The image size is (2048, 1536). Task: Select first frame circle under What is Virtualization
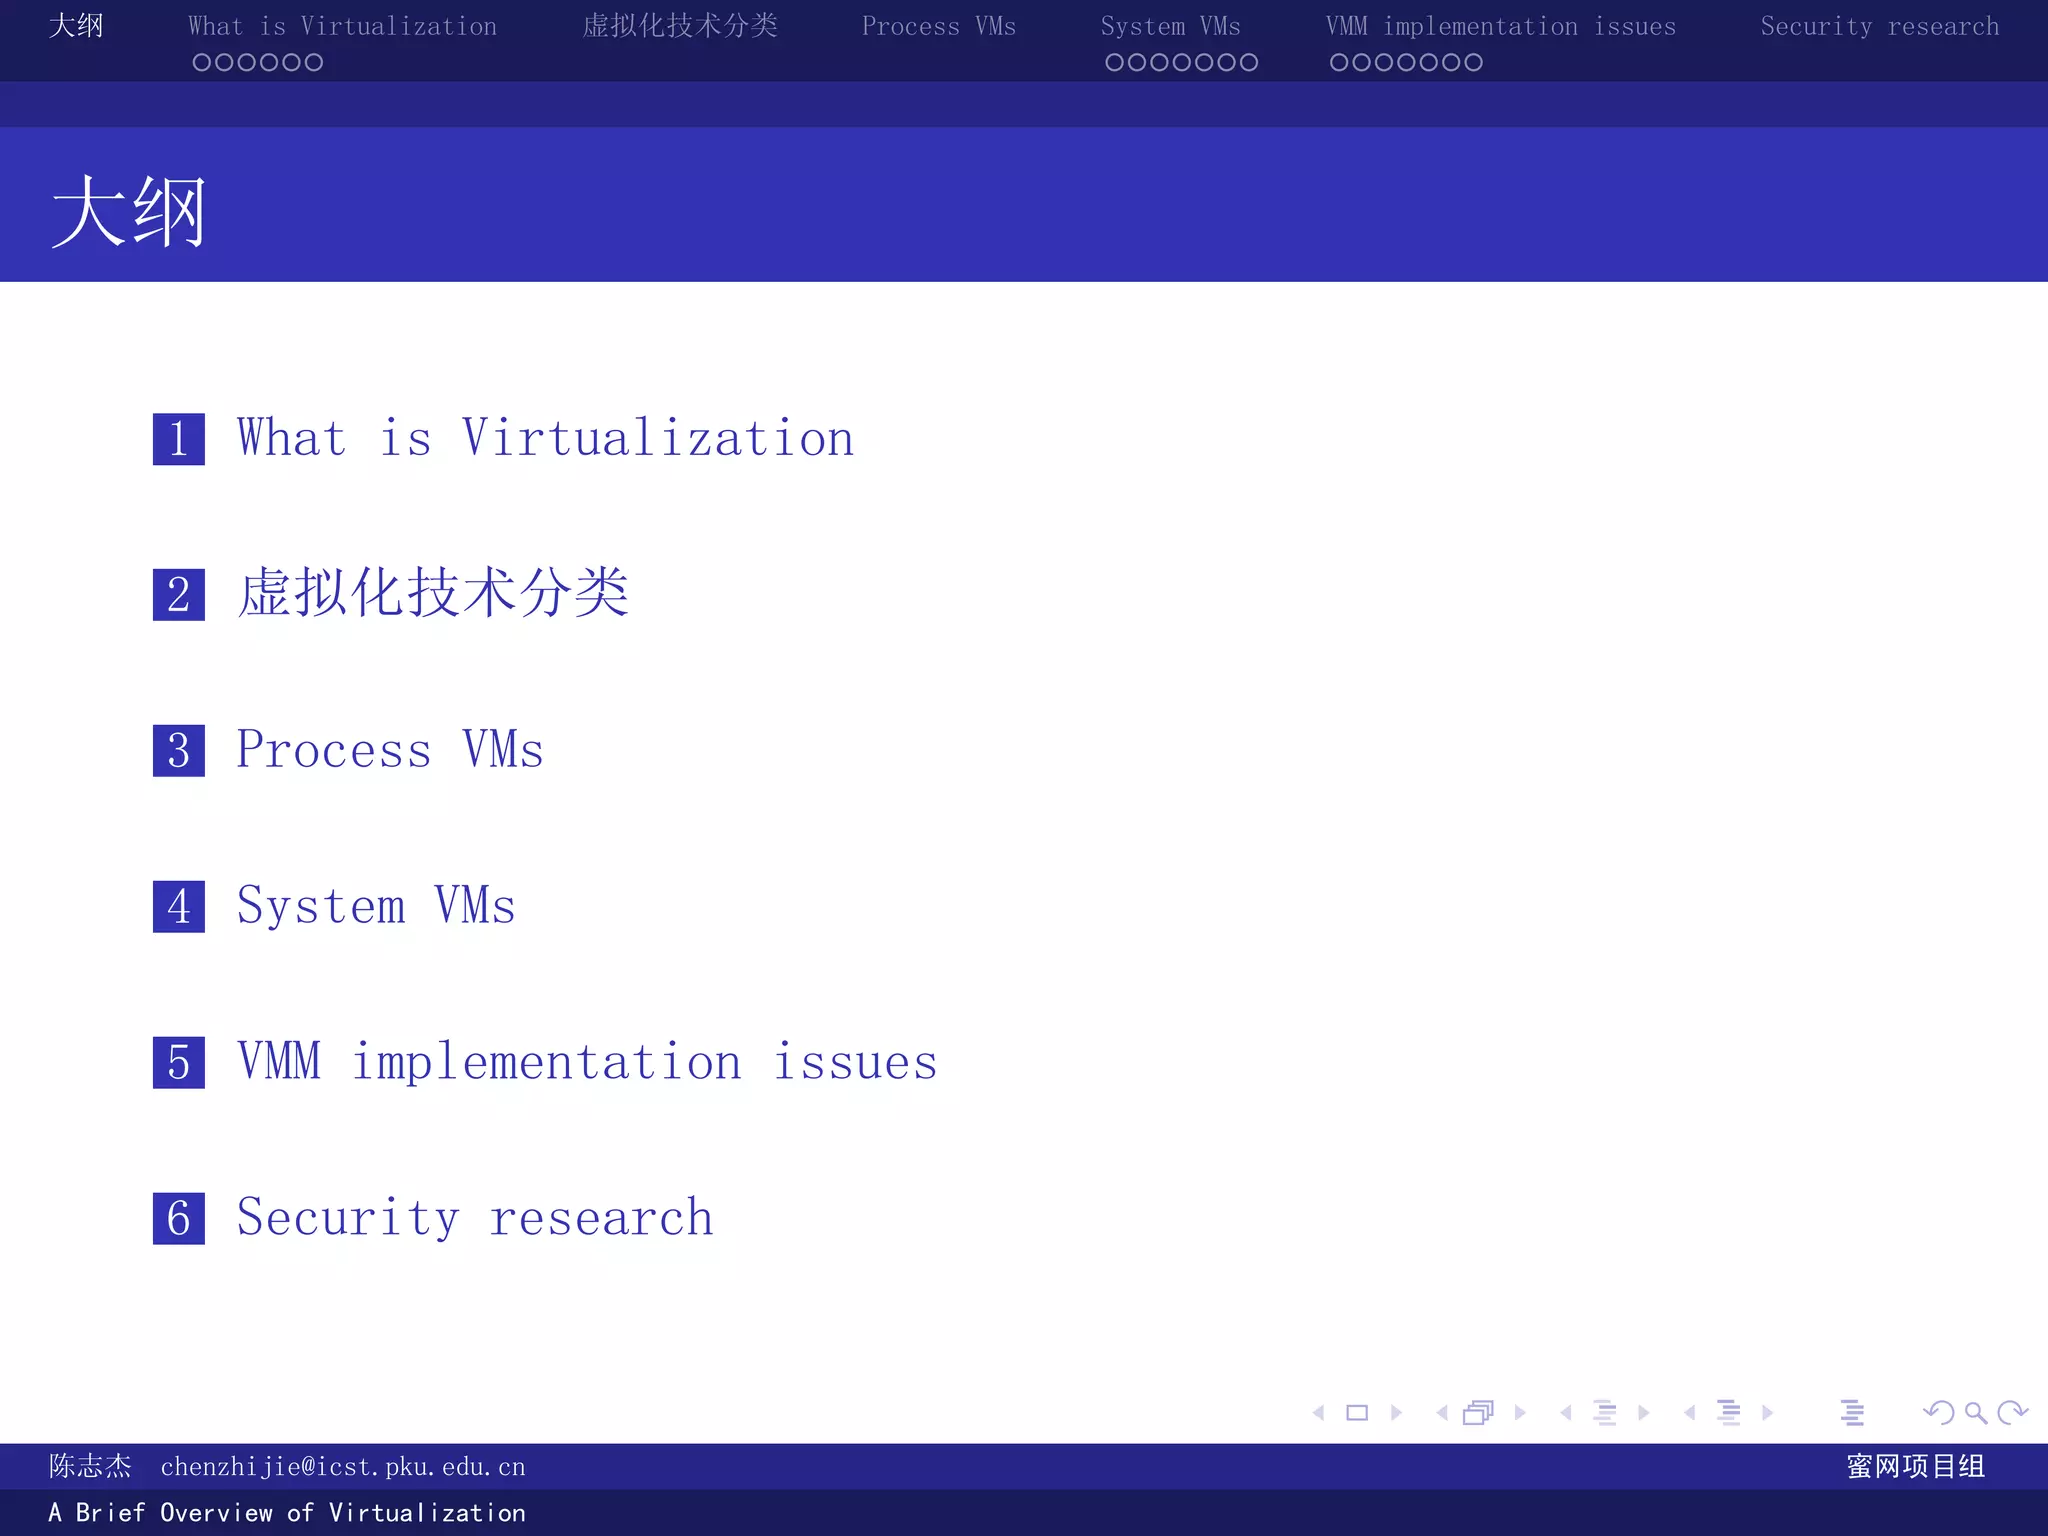click(x=202, y=62)
